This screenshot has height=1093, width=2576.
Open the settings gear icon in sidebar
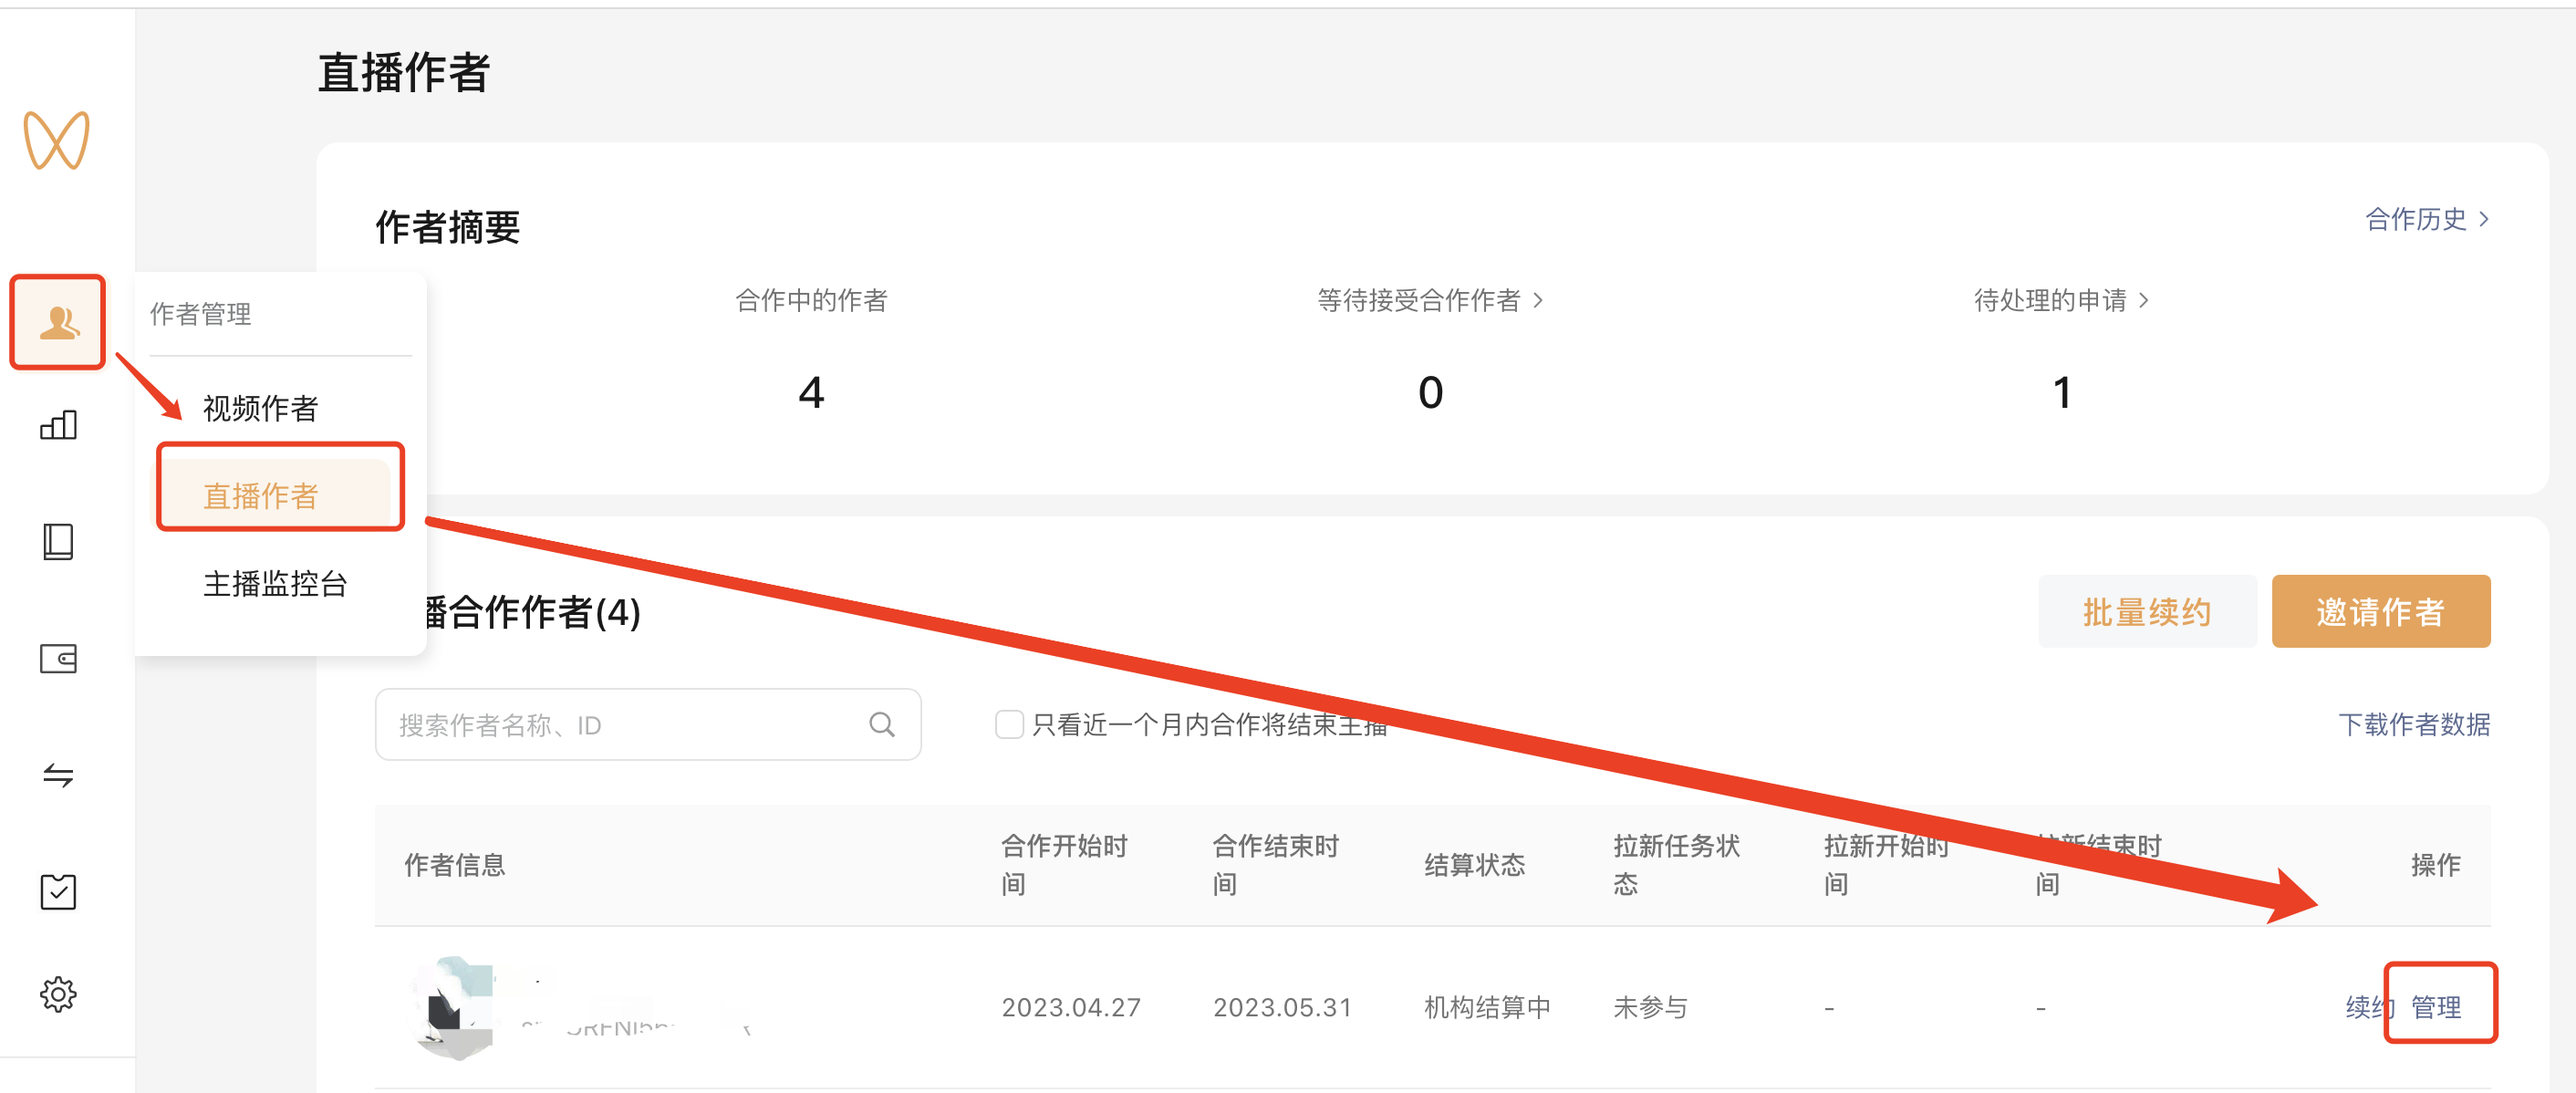[x=58, y=995]
